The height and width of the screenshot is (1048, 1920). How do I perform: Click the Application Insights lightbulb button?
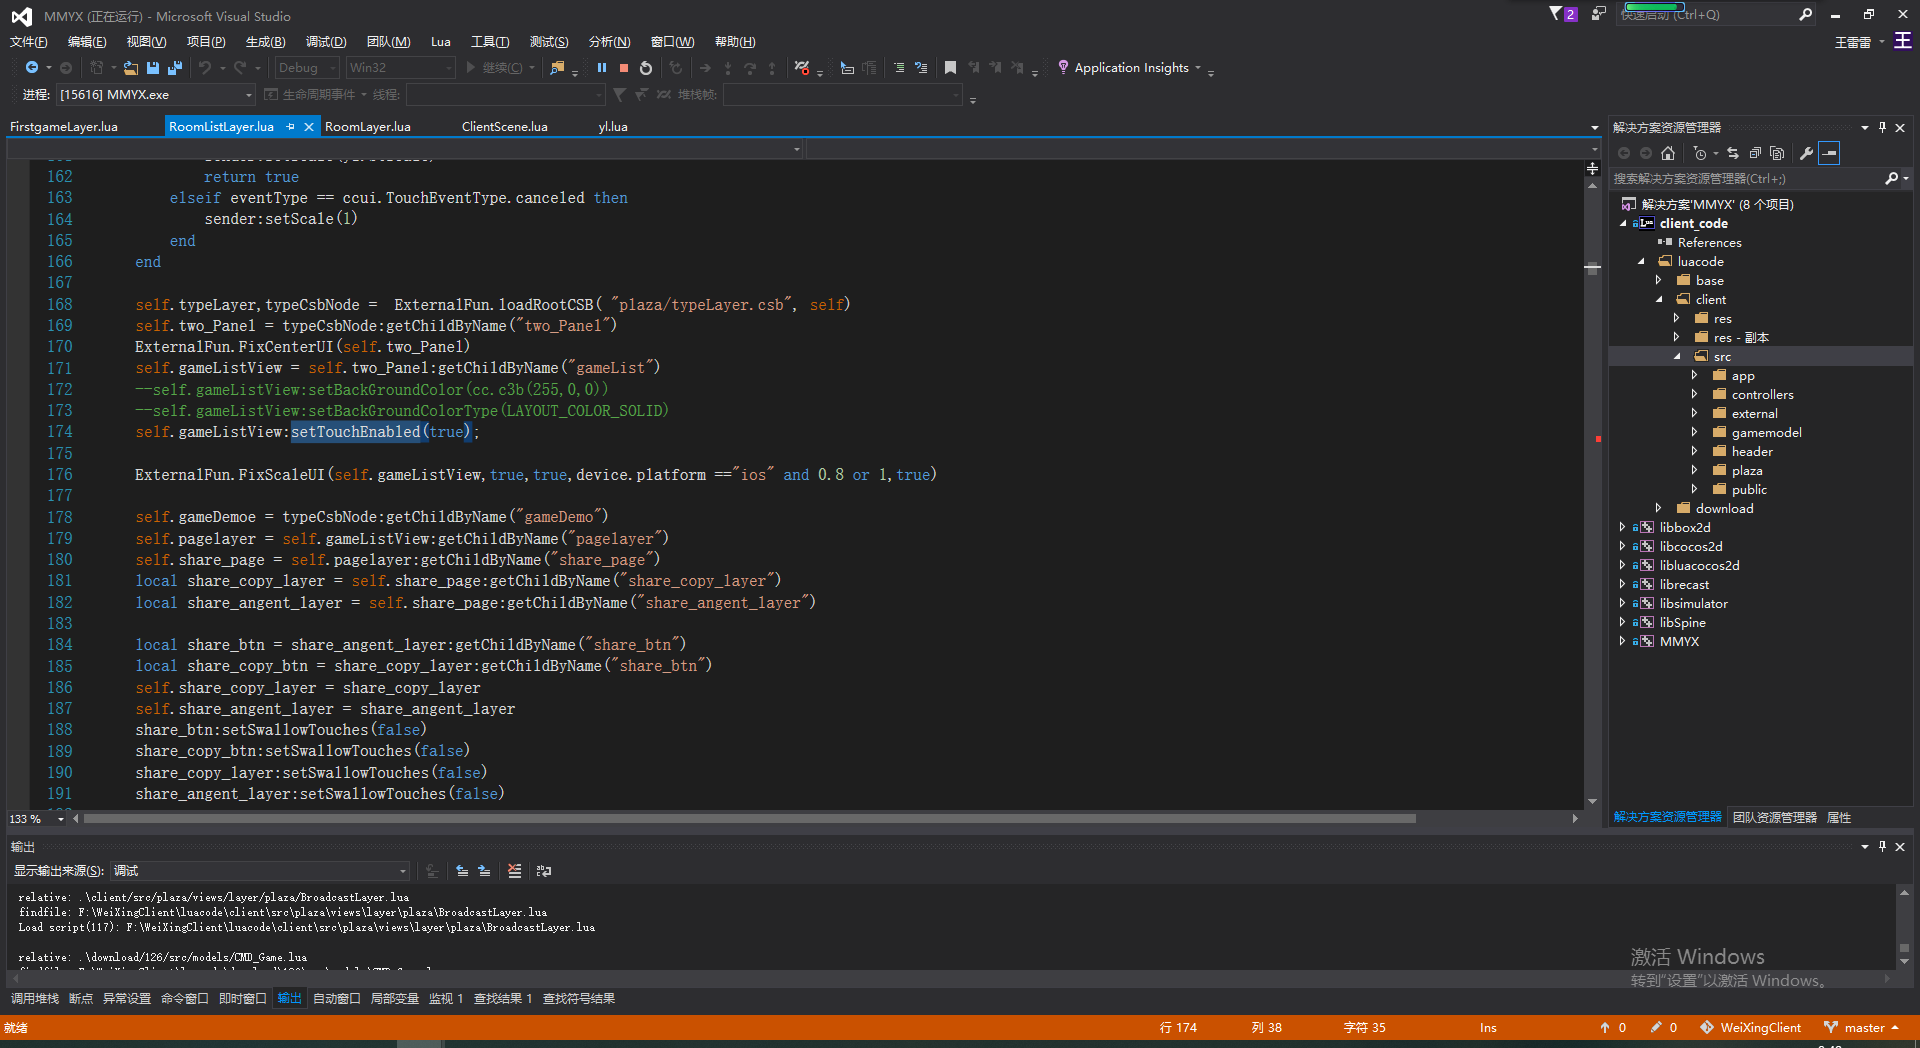1129,68
